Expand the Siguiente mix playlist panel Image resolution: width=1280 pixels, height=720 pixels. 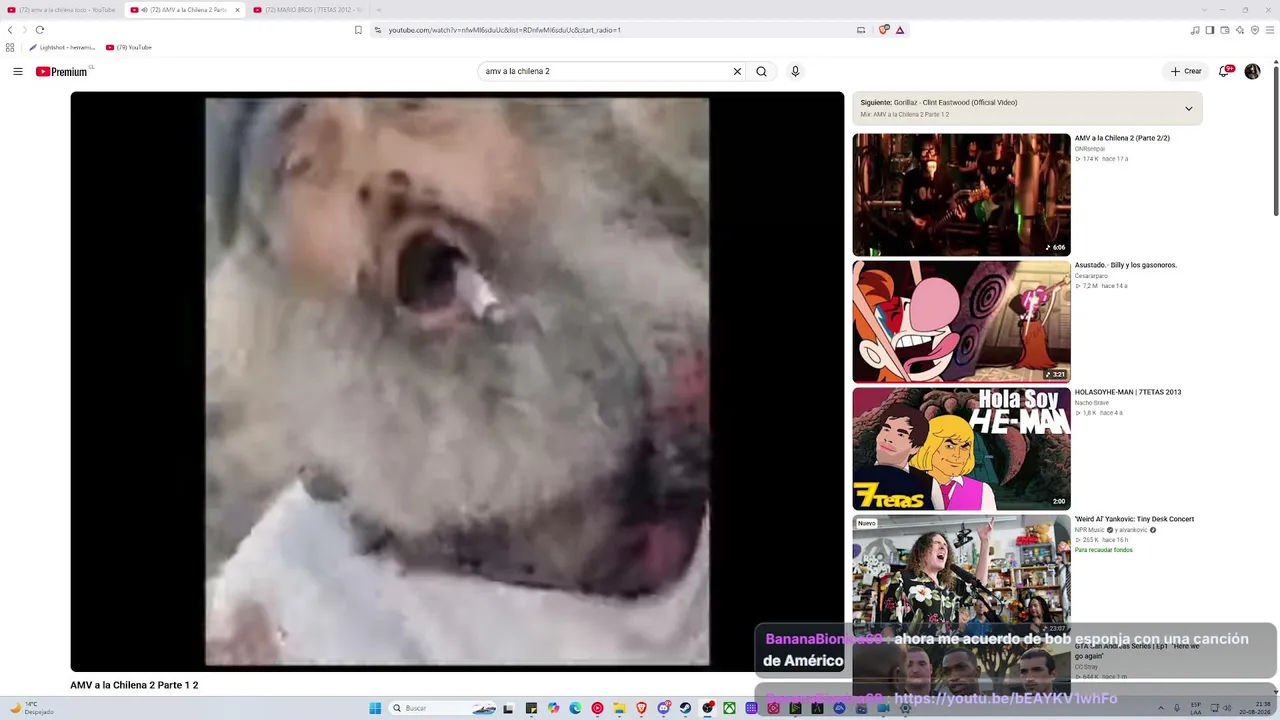pyautogui.click(x=1188, y=108)
